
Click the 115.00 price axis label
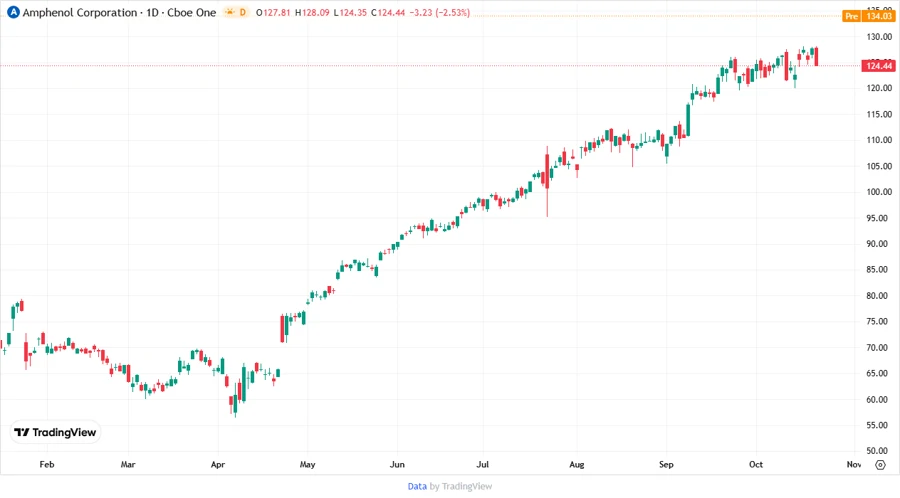[879, 114]
